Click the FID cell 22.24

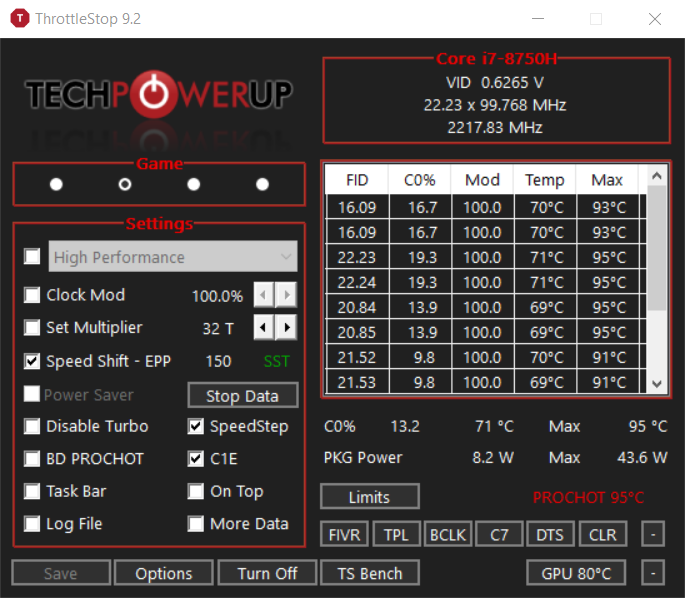357,283
